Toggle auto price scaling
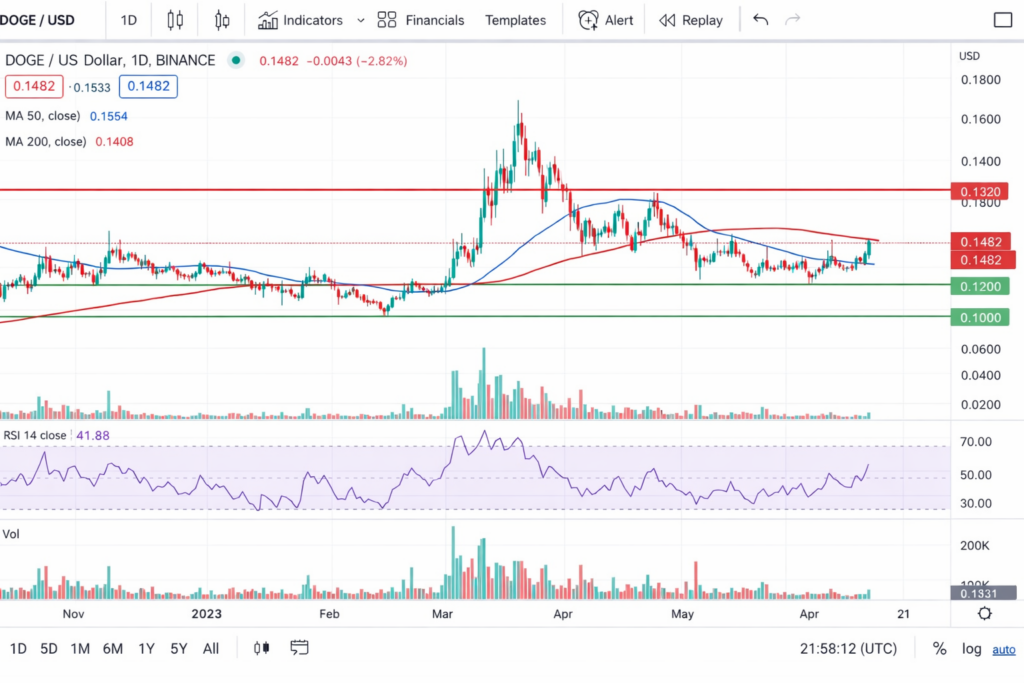 coord(1004,650)
